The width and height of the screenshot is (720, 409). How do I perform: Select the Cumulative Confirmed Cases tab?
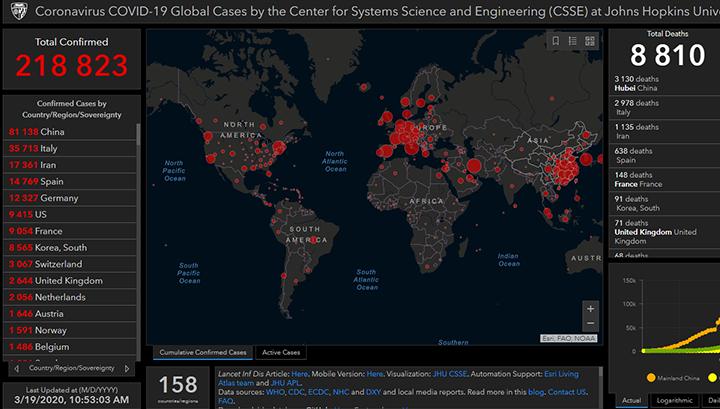click(x=203, y=353)
